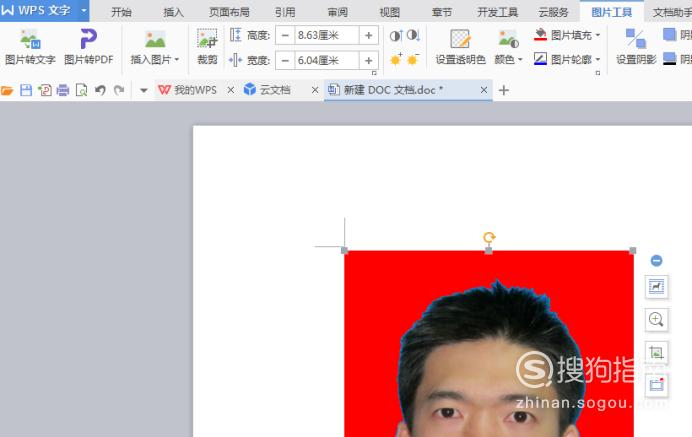Increase picture brightness sun icon
Image resolution: width=692 pixels, height=437 pixels.
(x=396, y=59)
